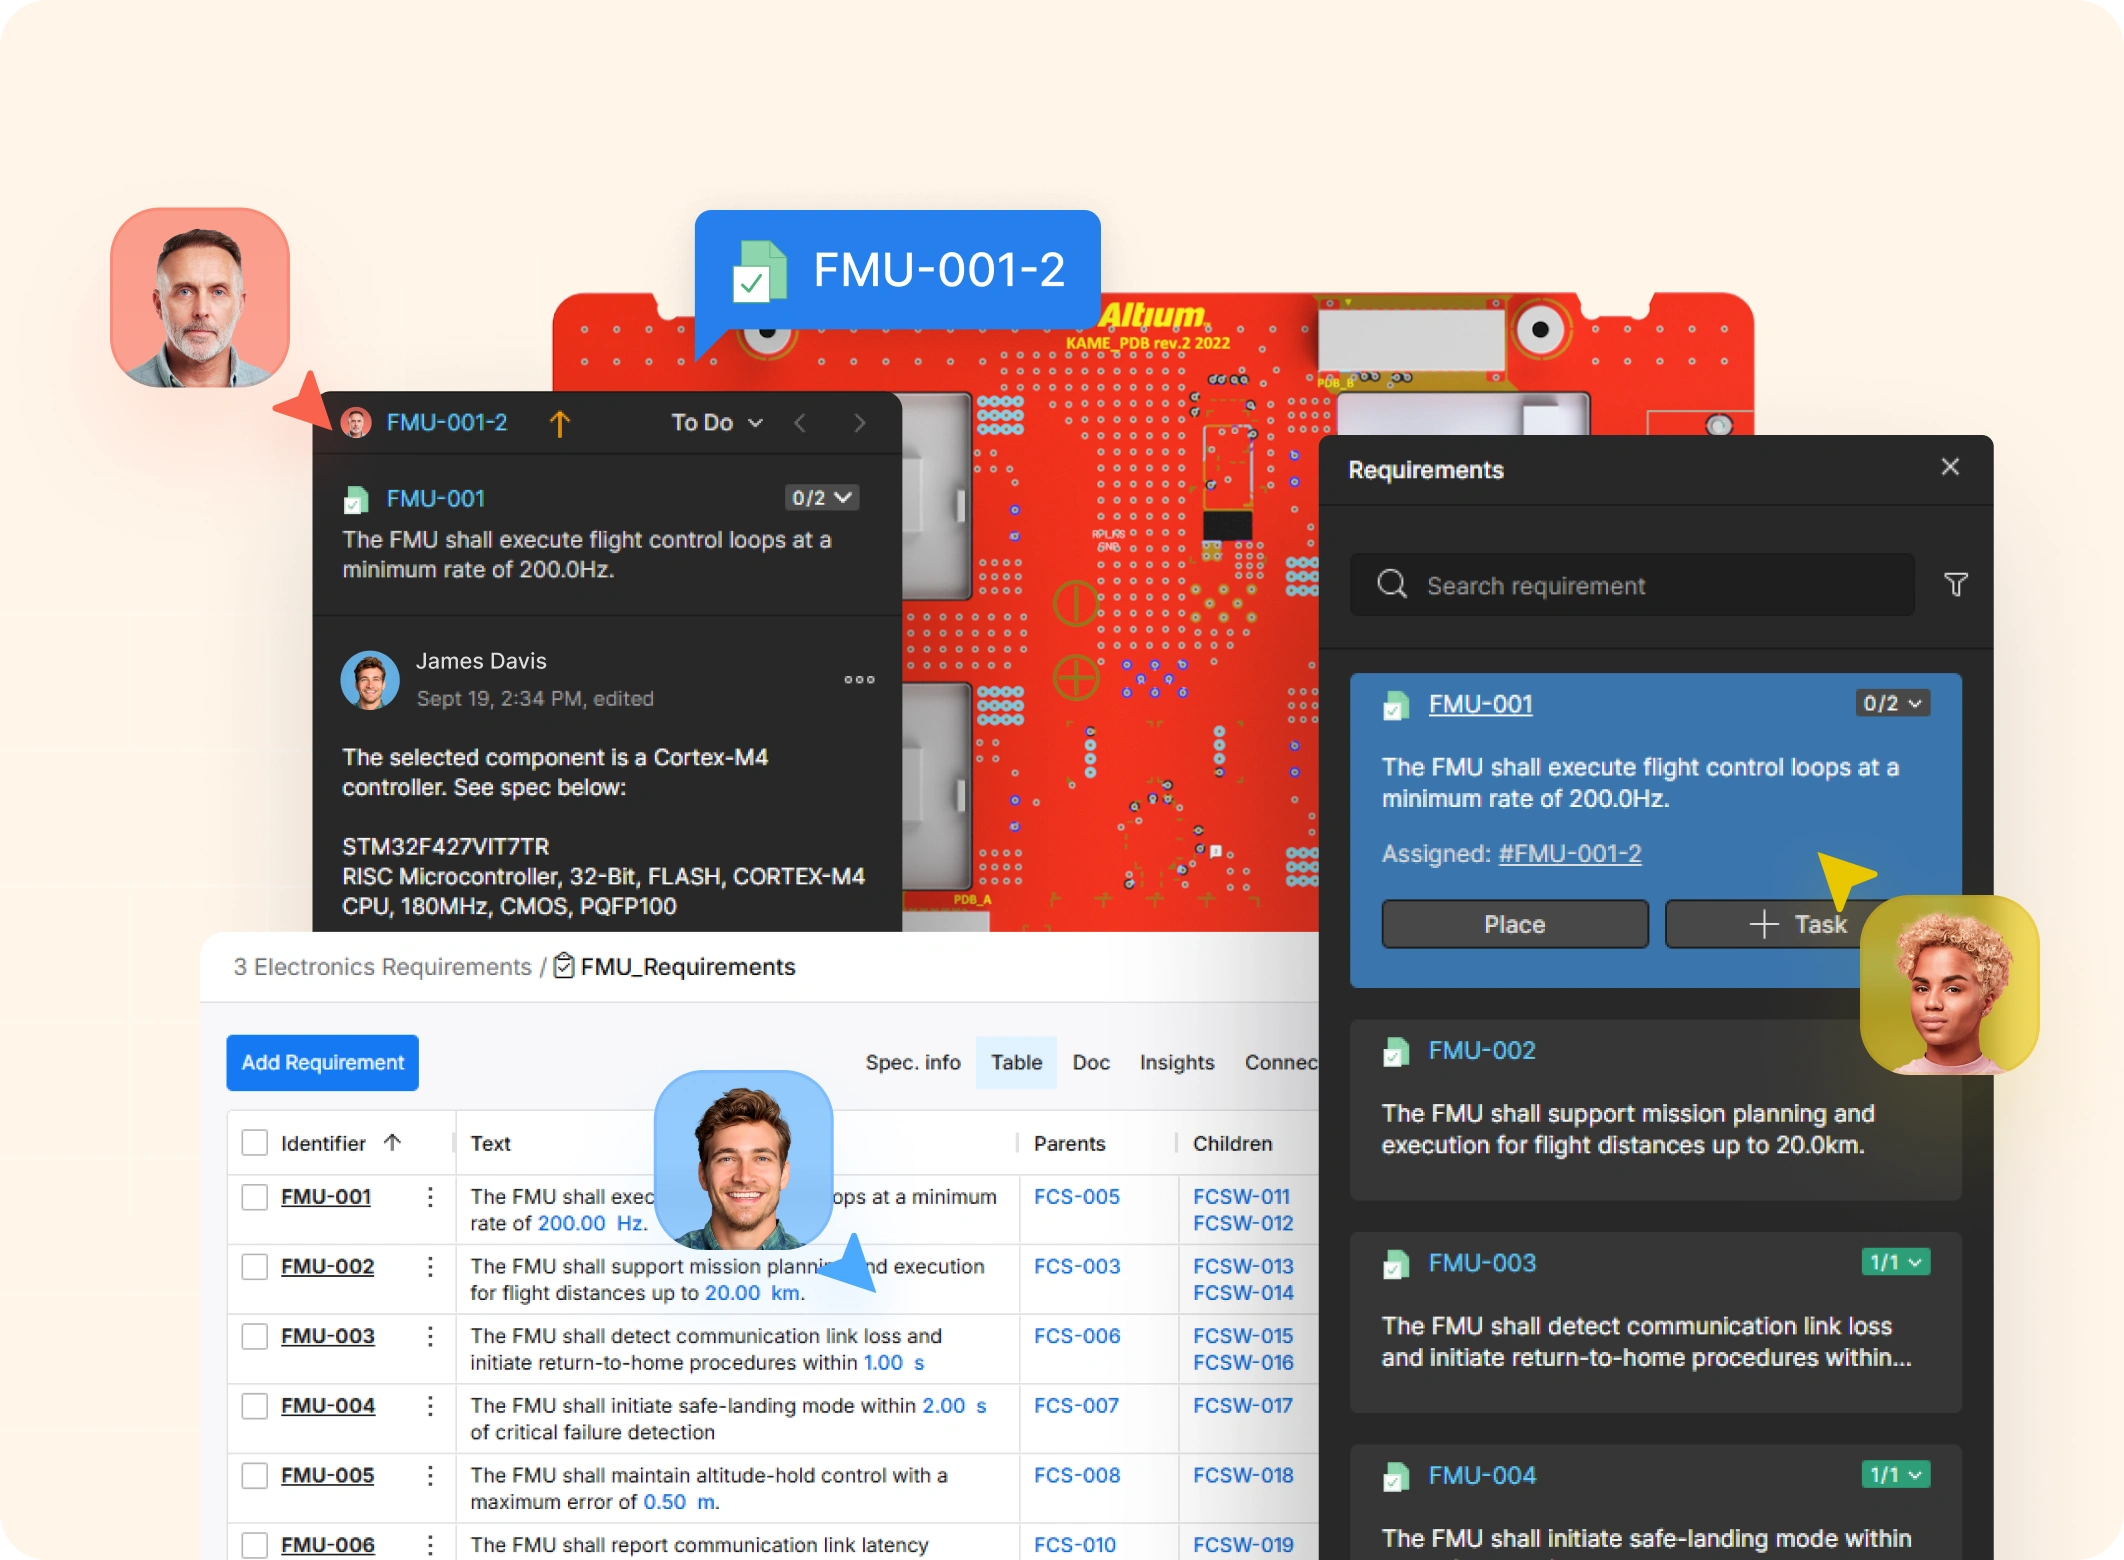The height and width of the screenshot is (1560, 2124).
Task: Check the box for row FMU-003
Action: coord(255,1336)
